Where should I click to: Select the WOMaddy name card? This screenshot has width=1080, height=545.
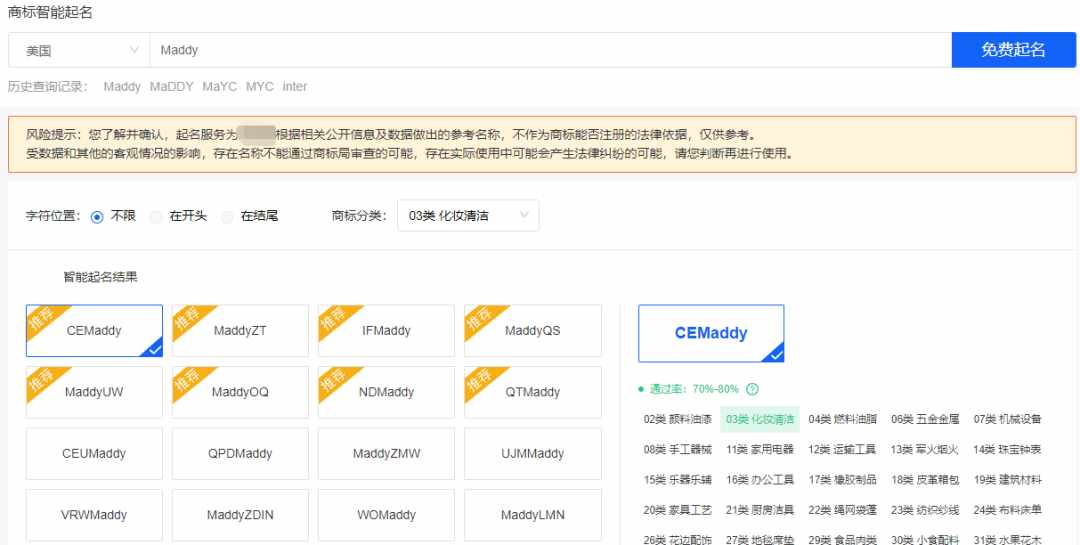pyautogui.click(x=386, y=515)
